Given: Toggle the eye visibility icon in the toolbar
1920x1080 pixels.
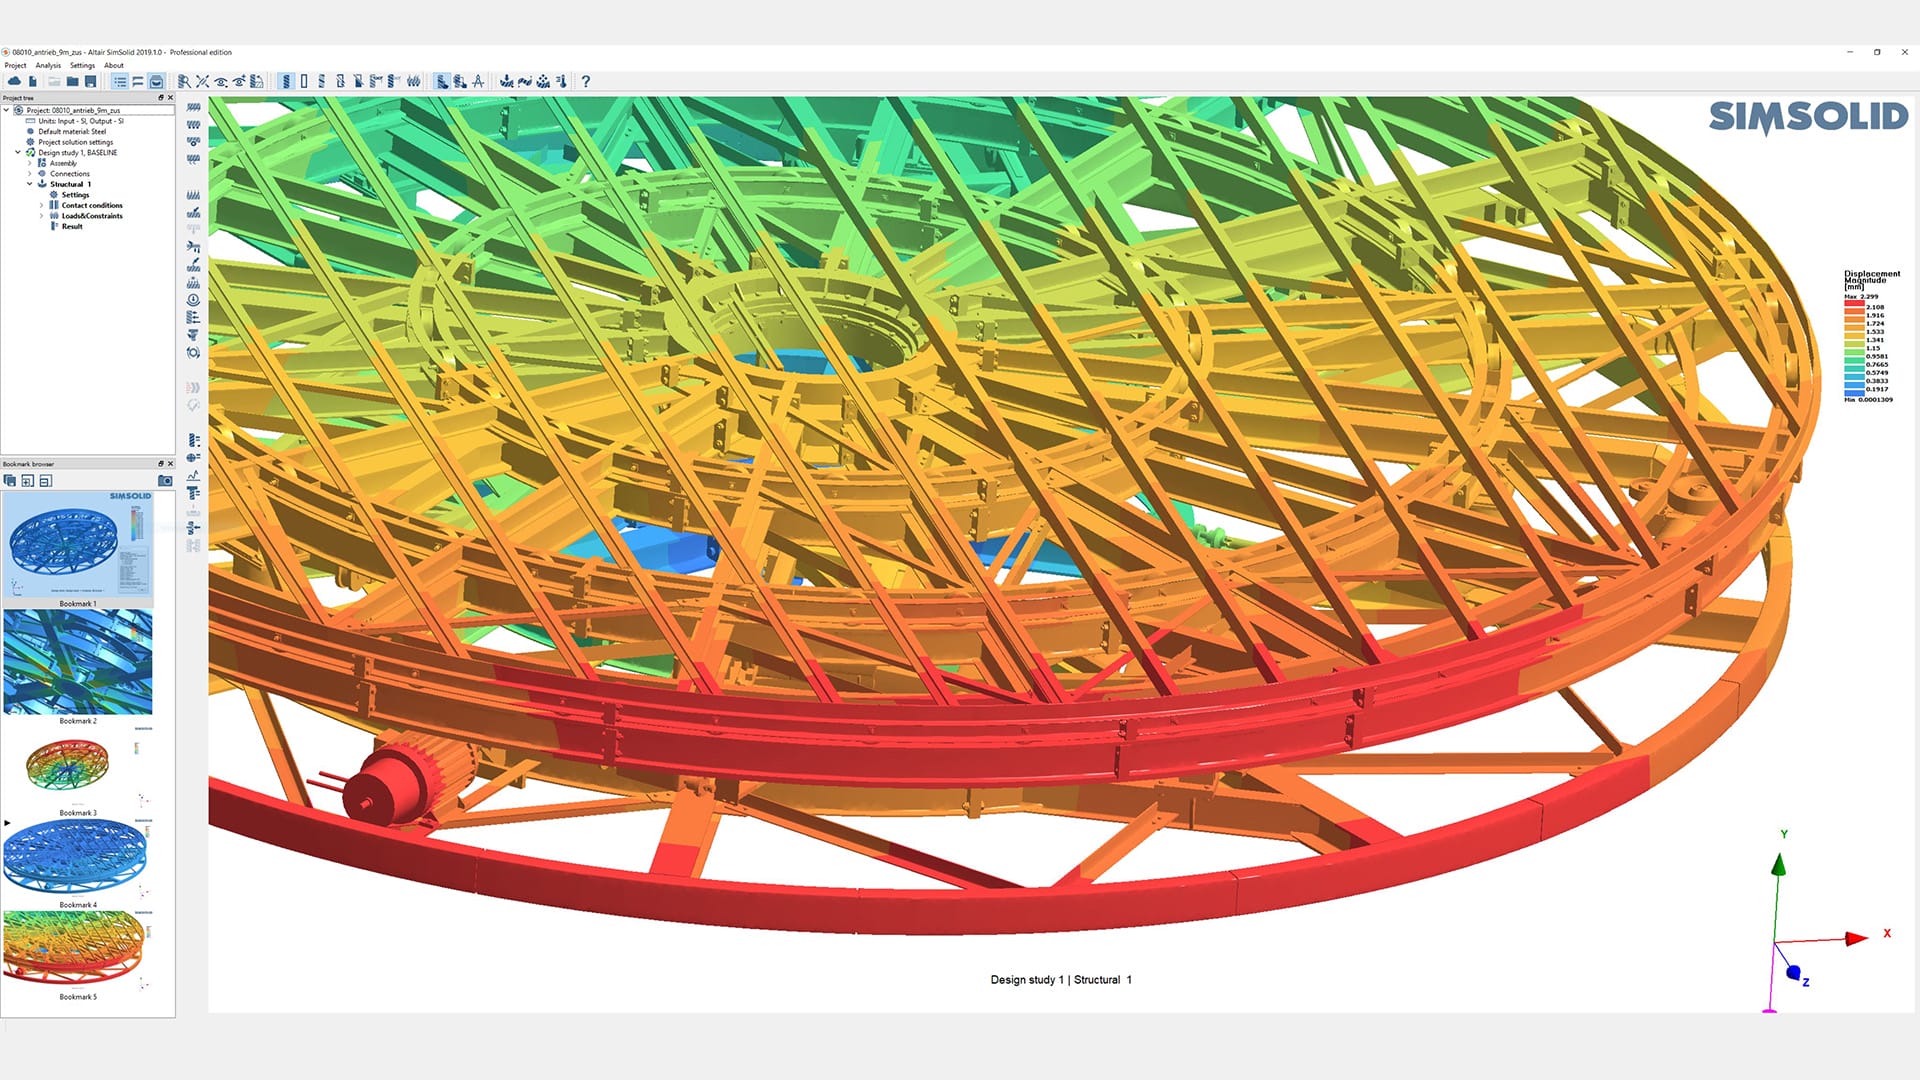Looking at the screenshot, I should coord(220,82).
